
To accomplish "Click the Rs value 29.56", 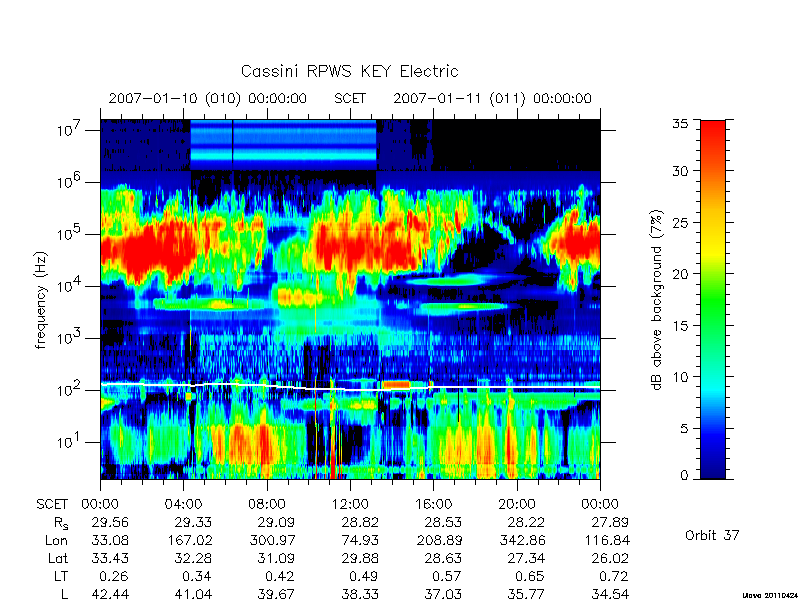I will (x=110, y=522).
